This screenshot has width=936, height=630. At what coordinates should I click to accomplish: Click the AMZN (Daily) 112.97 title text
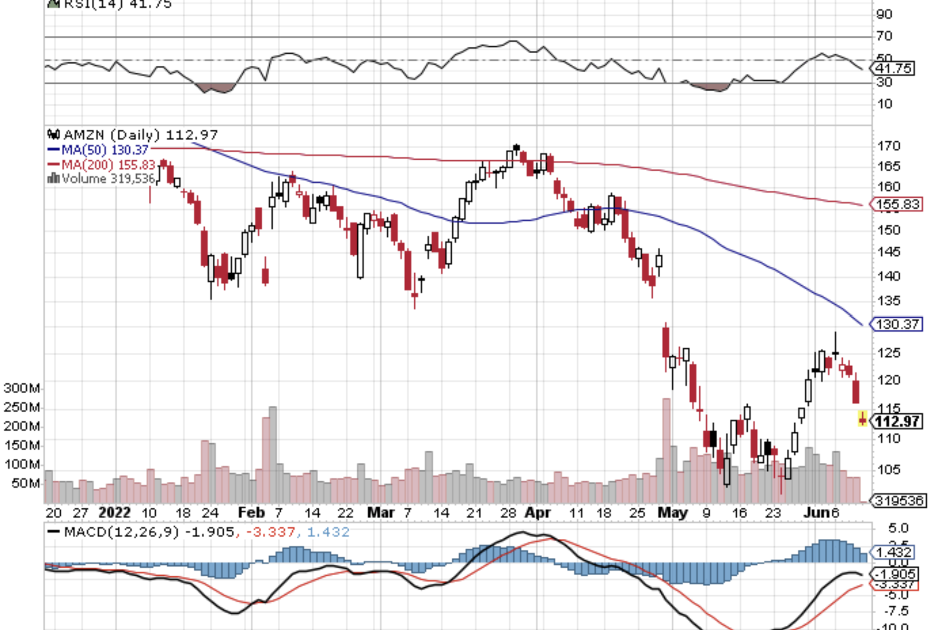(x=138, y=134)
